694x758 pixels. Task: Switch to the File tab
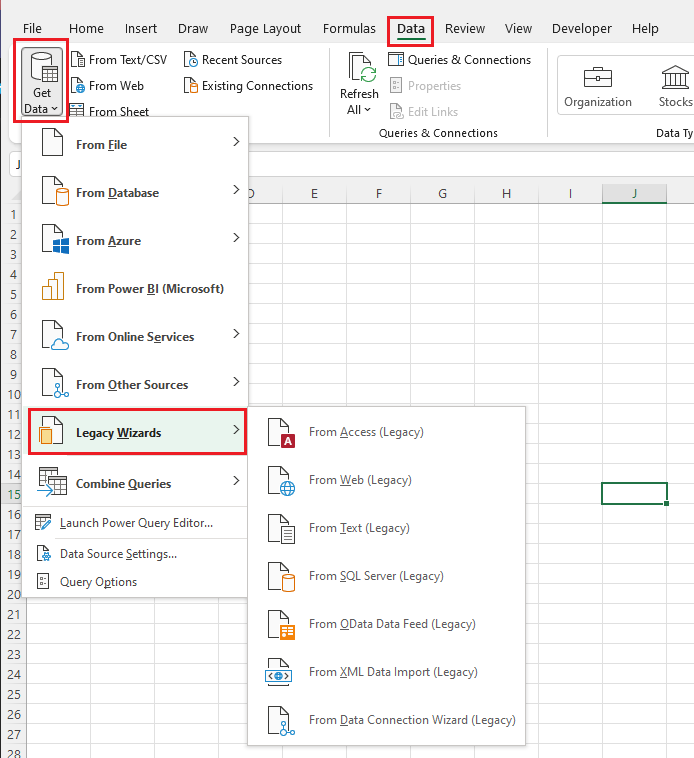point(32,29)
